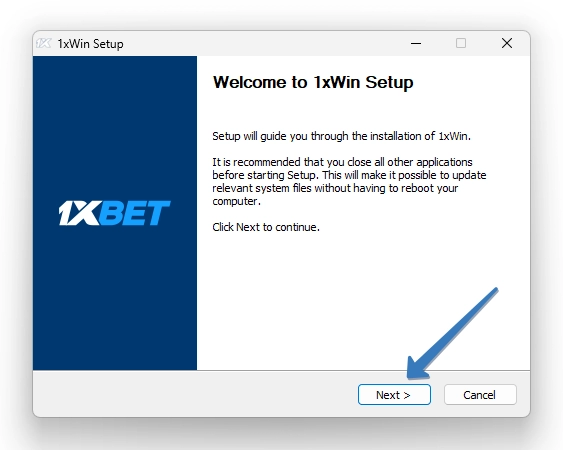Click the '1xWin Setup' window title text
Screen dimensions: 563x450
(90, 44)
